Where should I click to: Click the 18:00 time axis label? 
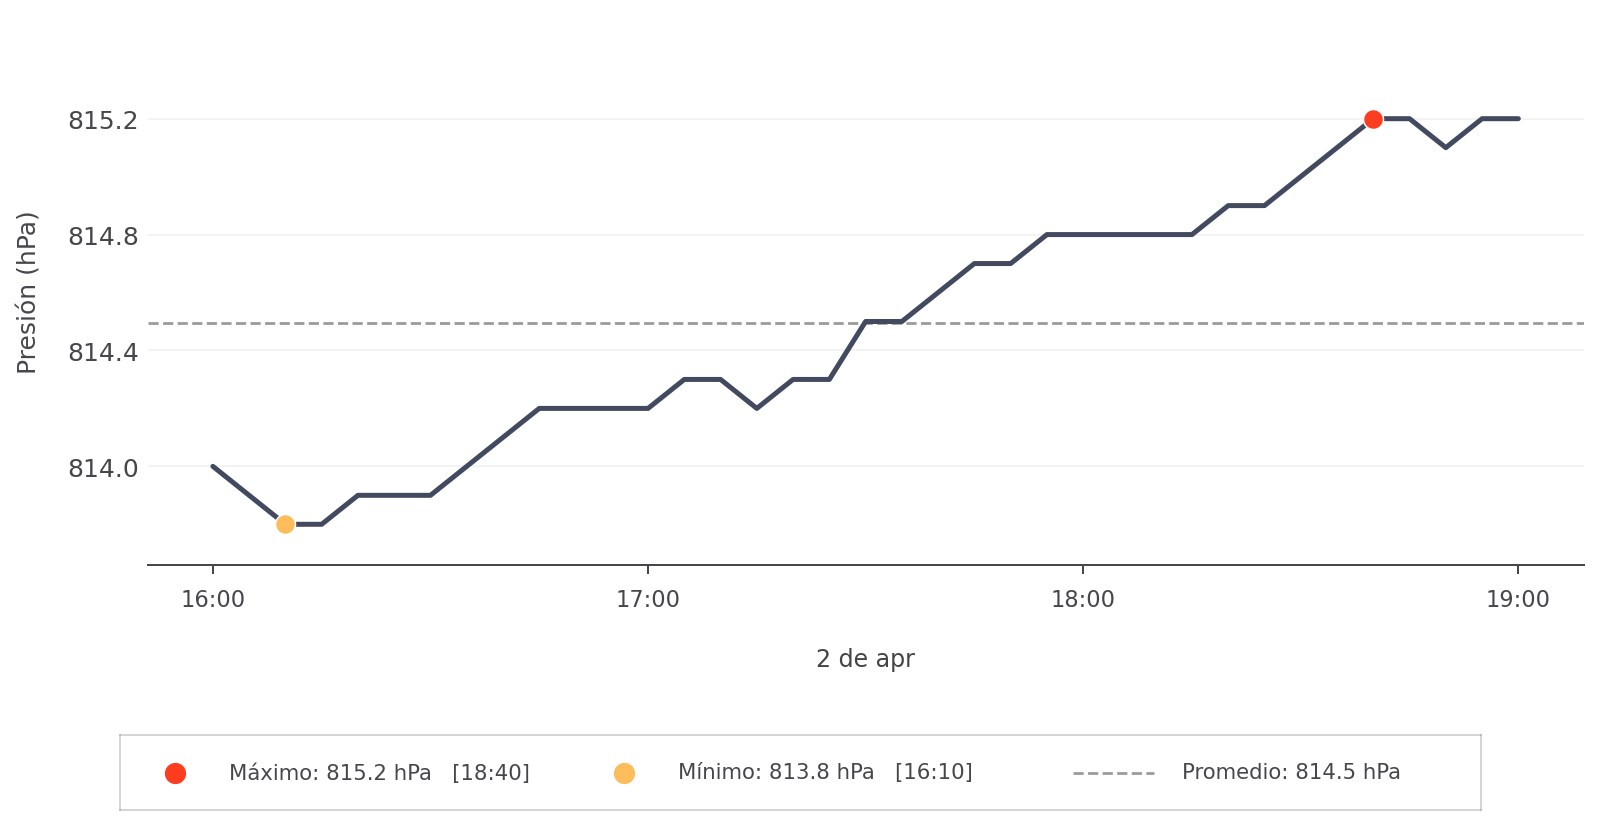(1082, 600)
